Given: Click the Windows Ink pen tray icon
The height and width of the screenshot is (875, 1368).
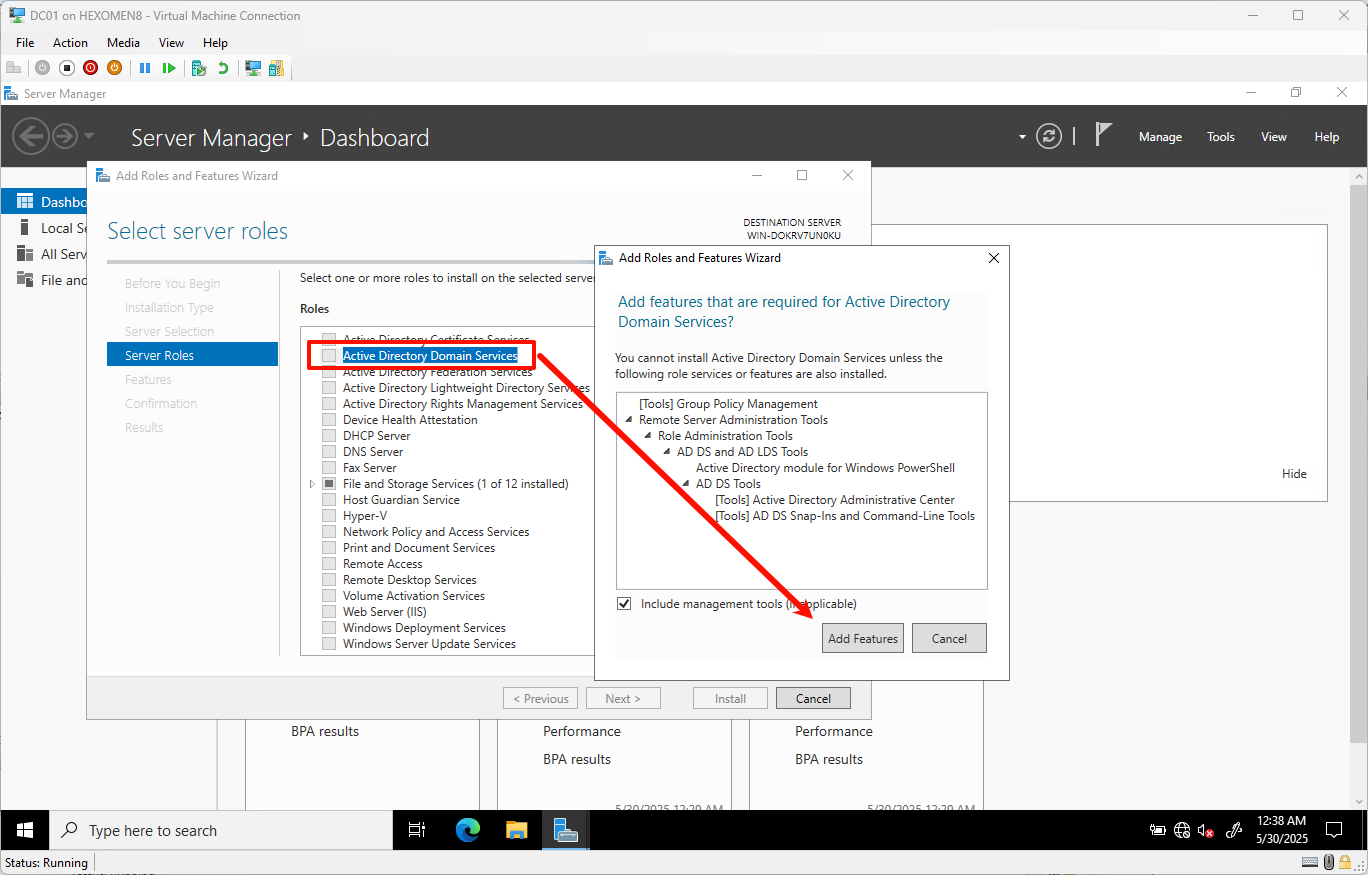Looking at the screenshot, I should point(1234,830).
